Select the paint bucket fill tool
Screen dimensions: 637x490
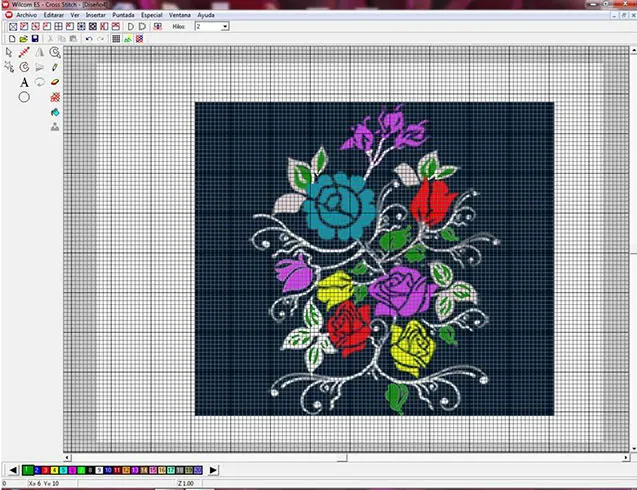pyautogui.click(x=55, y=113)
